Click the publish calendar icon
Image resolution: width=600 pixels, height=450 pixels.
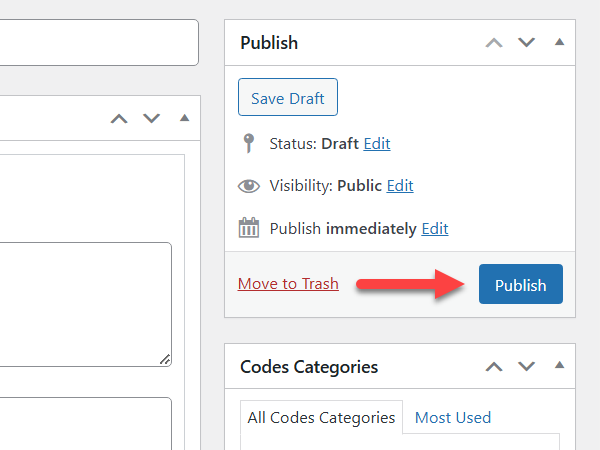point(249,228)
